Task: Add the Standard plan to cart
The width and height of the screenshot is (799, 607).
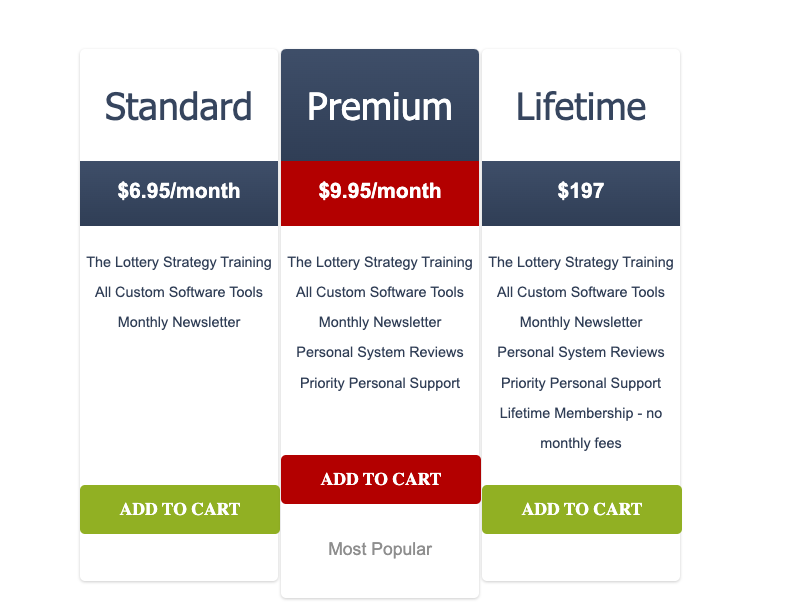Action: (x=180, y=509)
